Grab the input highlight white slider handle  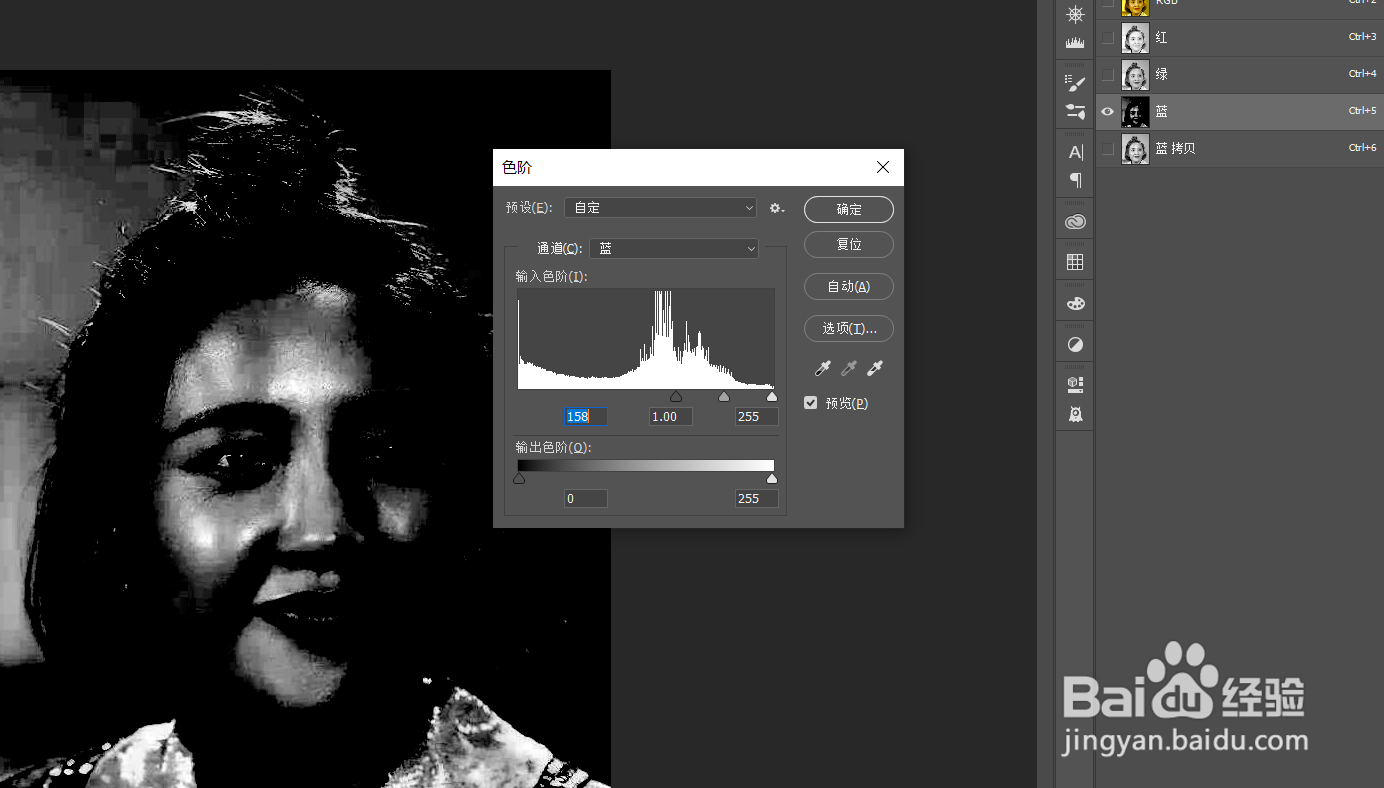(772, 397)
